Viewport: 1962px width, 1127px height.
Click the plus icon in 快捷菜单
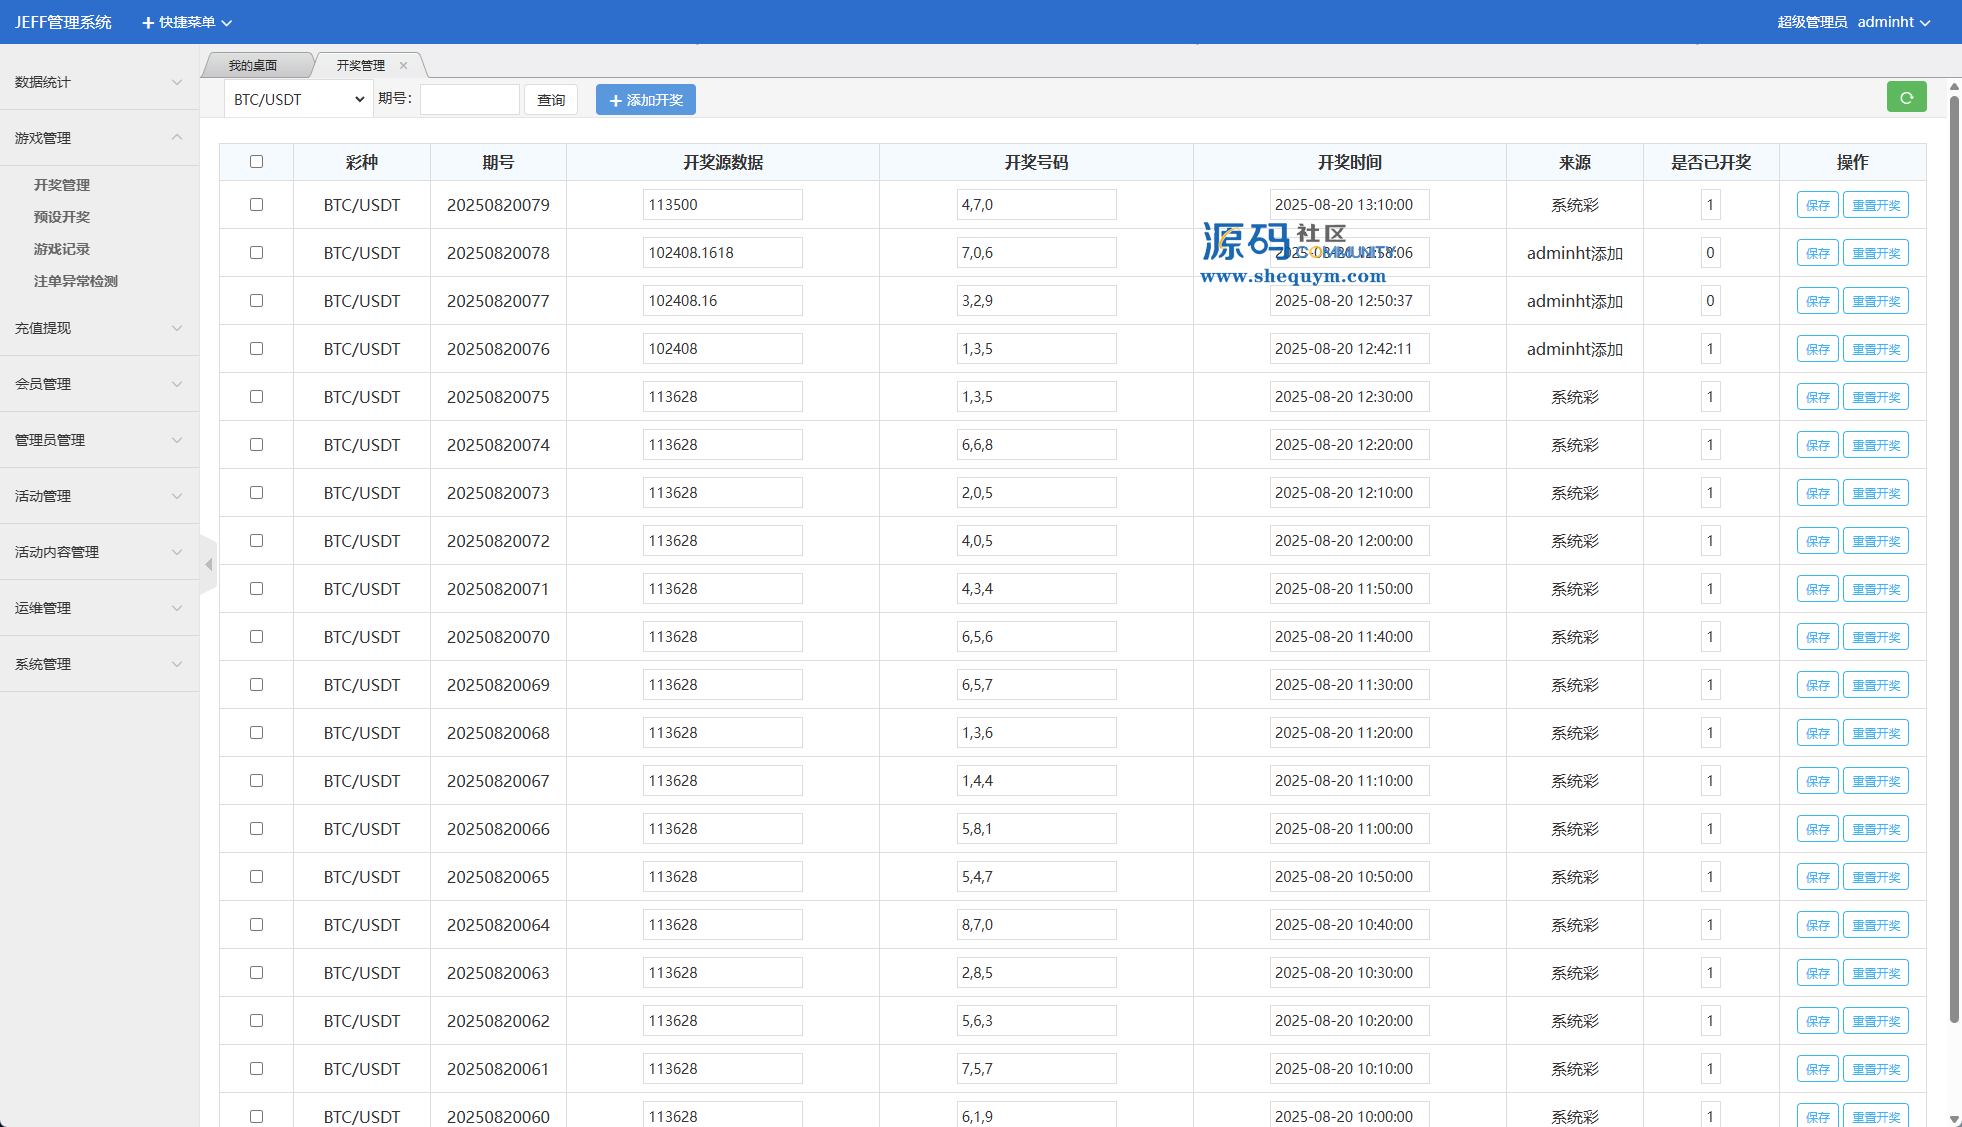[148, 22]
